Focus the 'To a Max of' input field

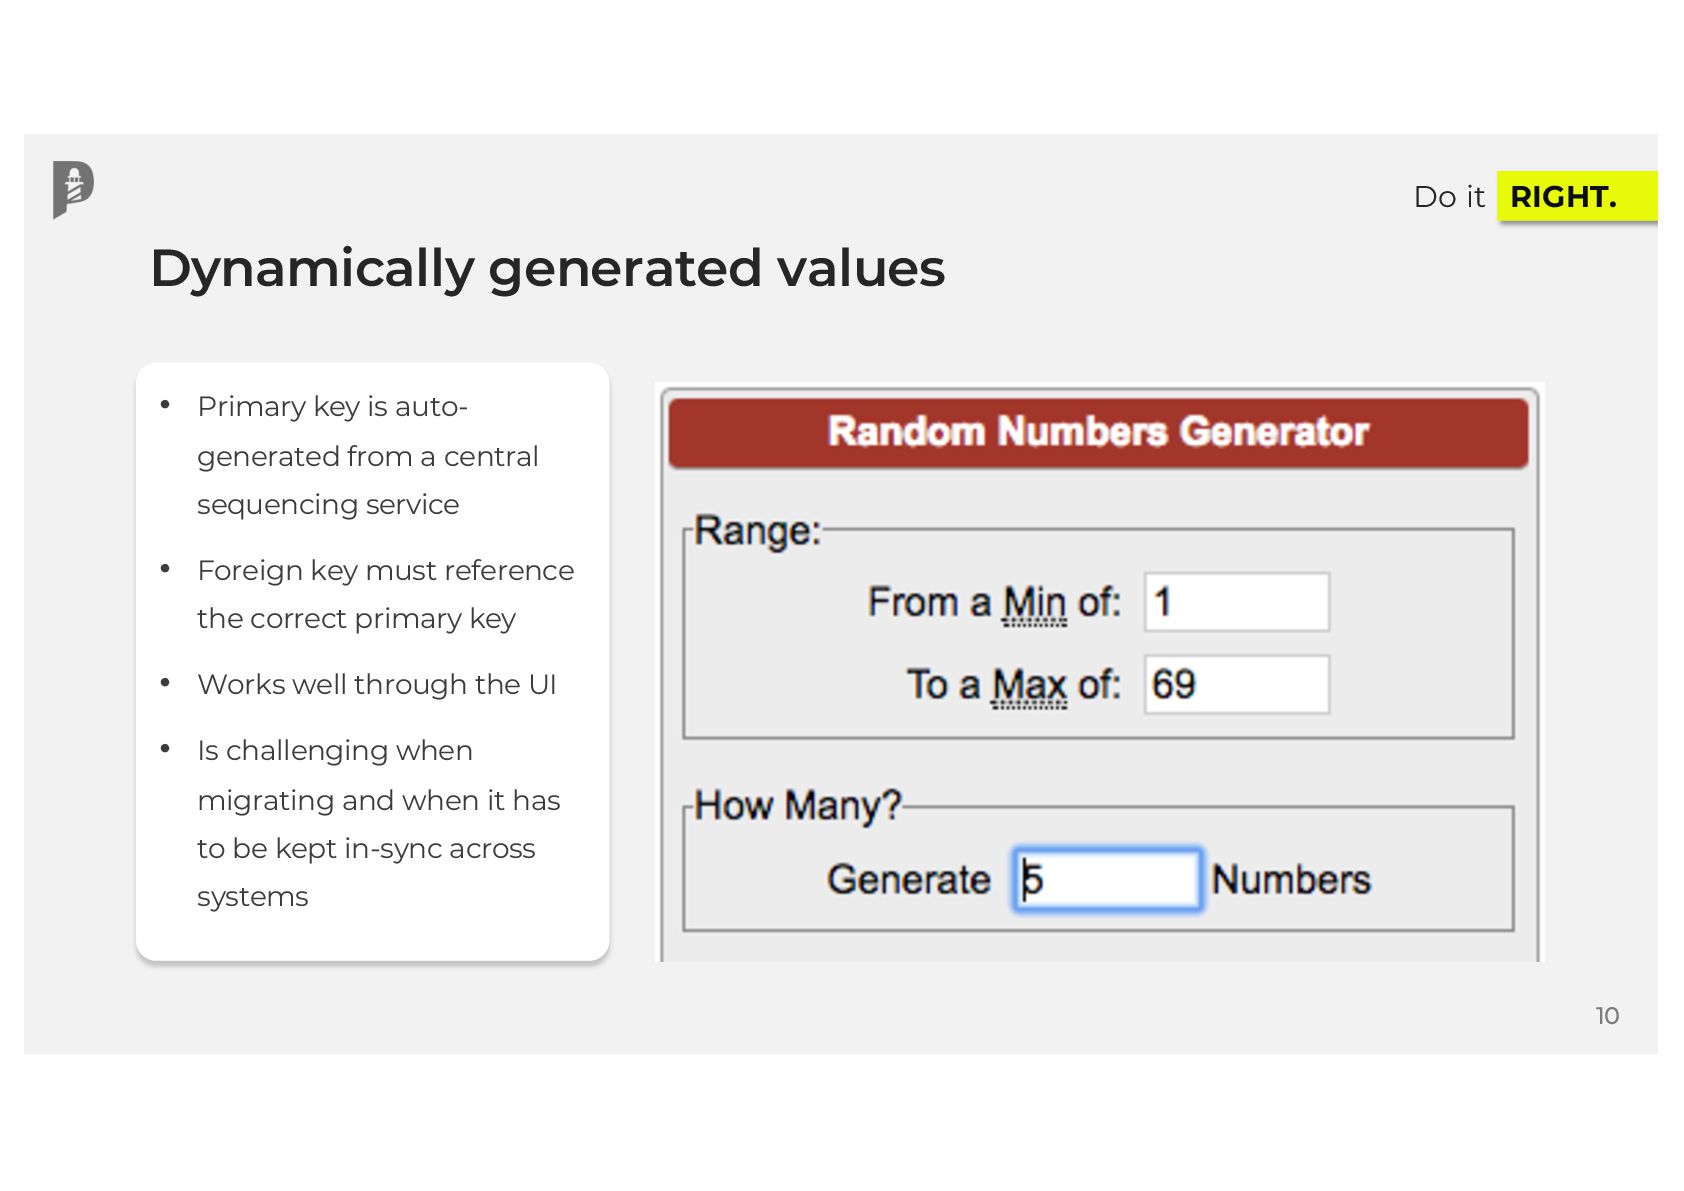1236,684
